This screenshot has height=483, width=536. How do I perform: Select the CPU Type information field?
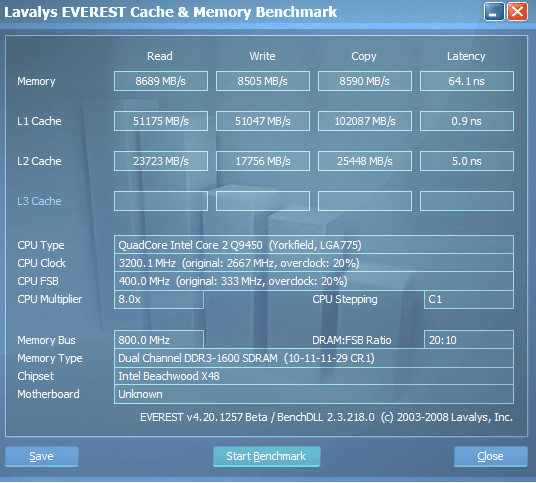[x=313, y=245]
